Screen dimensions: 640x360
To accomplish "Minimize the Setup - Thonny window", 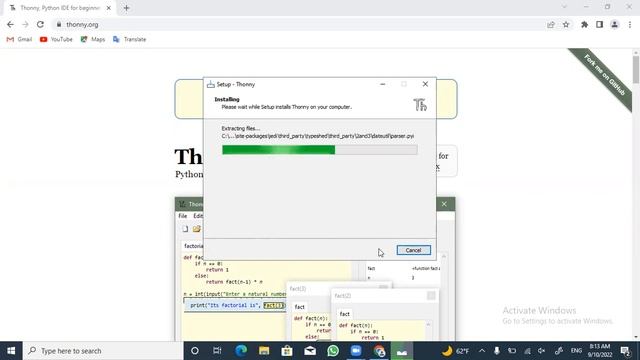I will pyautogui.click(x=382, y=84).
